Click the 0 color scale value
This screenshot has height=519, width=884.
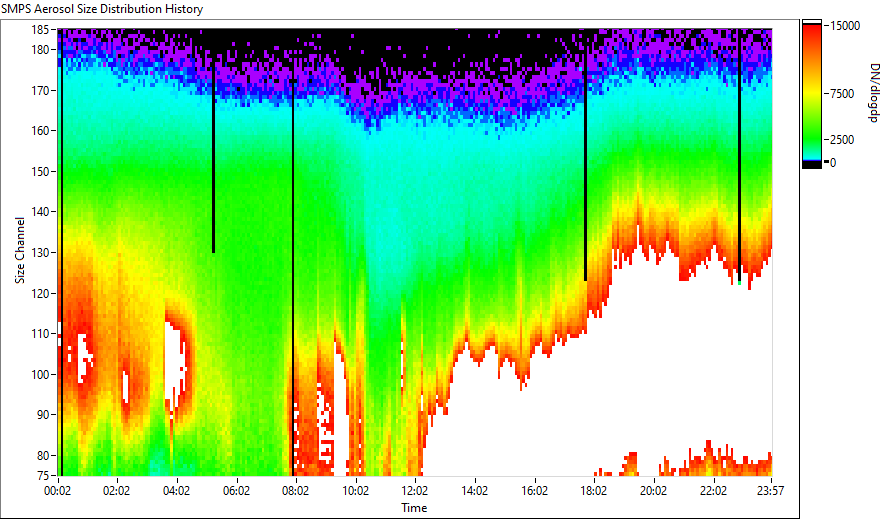tap(833, 163)
